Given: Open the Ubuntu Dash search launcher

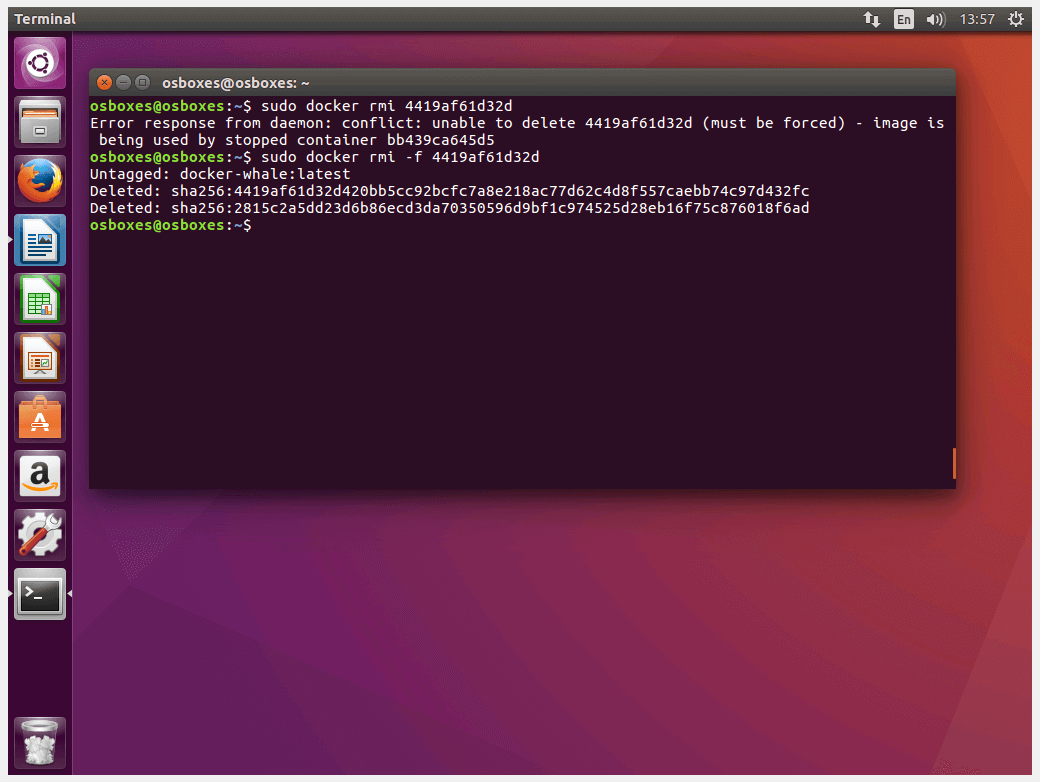Looking at the screenshot, I should pyautogui.click(x=40, y=63).
